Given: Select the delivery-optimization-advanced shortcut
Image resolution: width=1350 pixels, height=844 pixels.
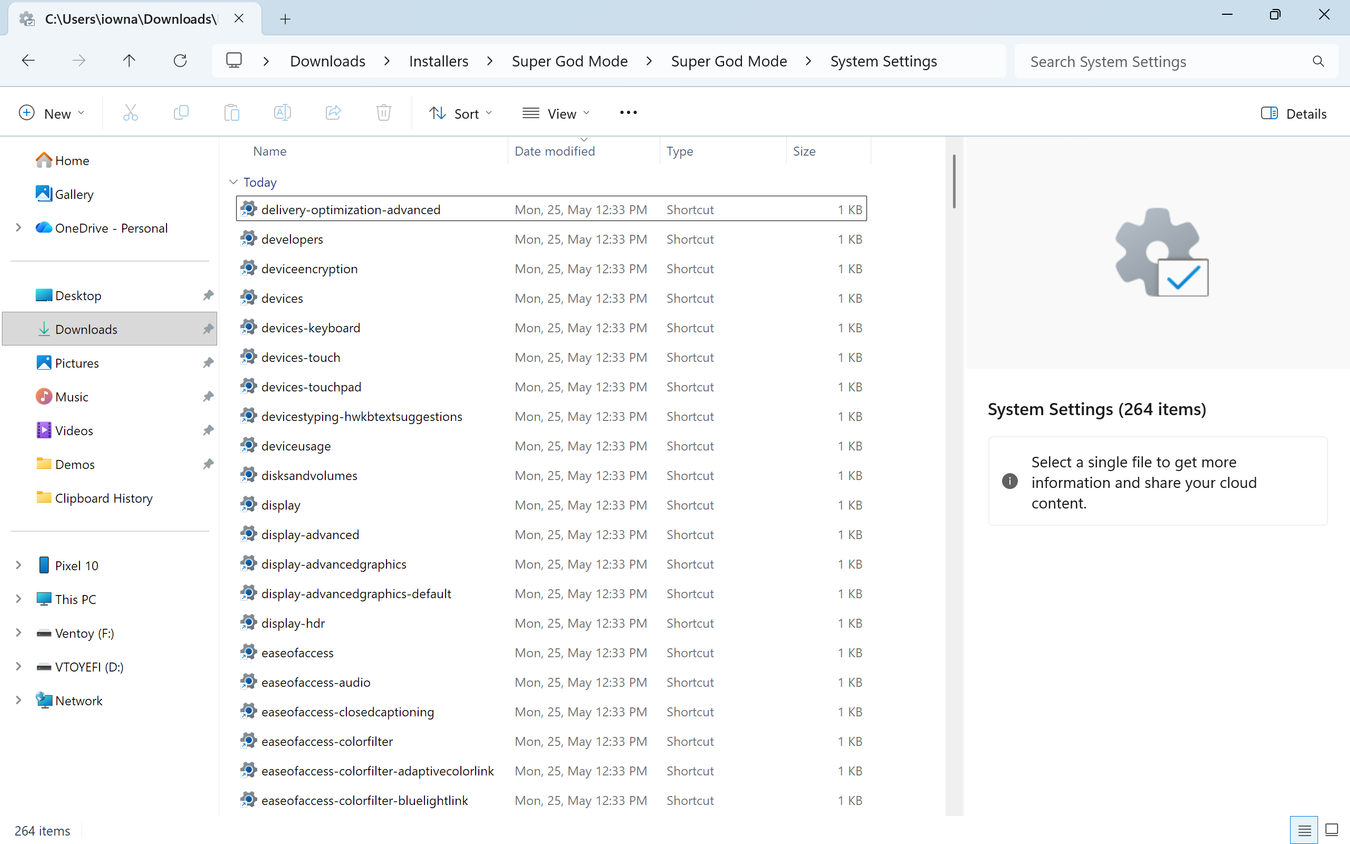Looking at the screenshot, I should pyautogui.click(x=551, y=209).
